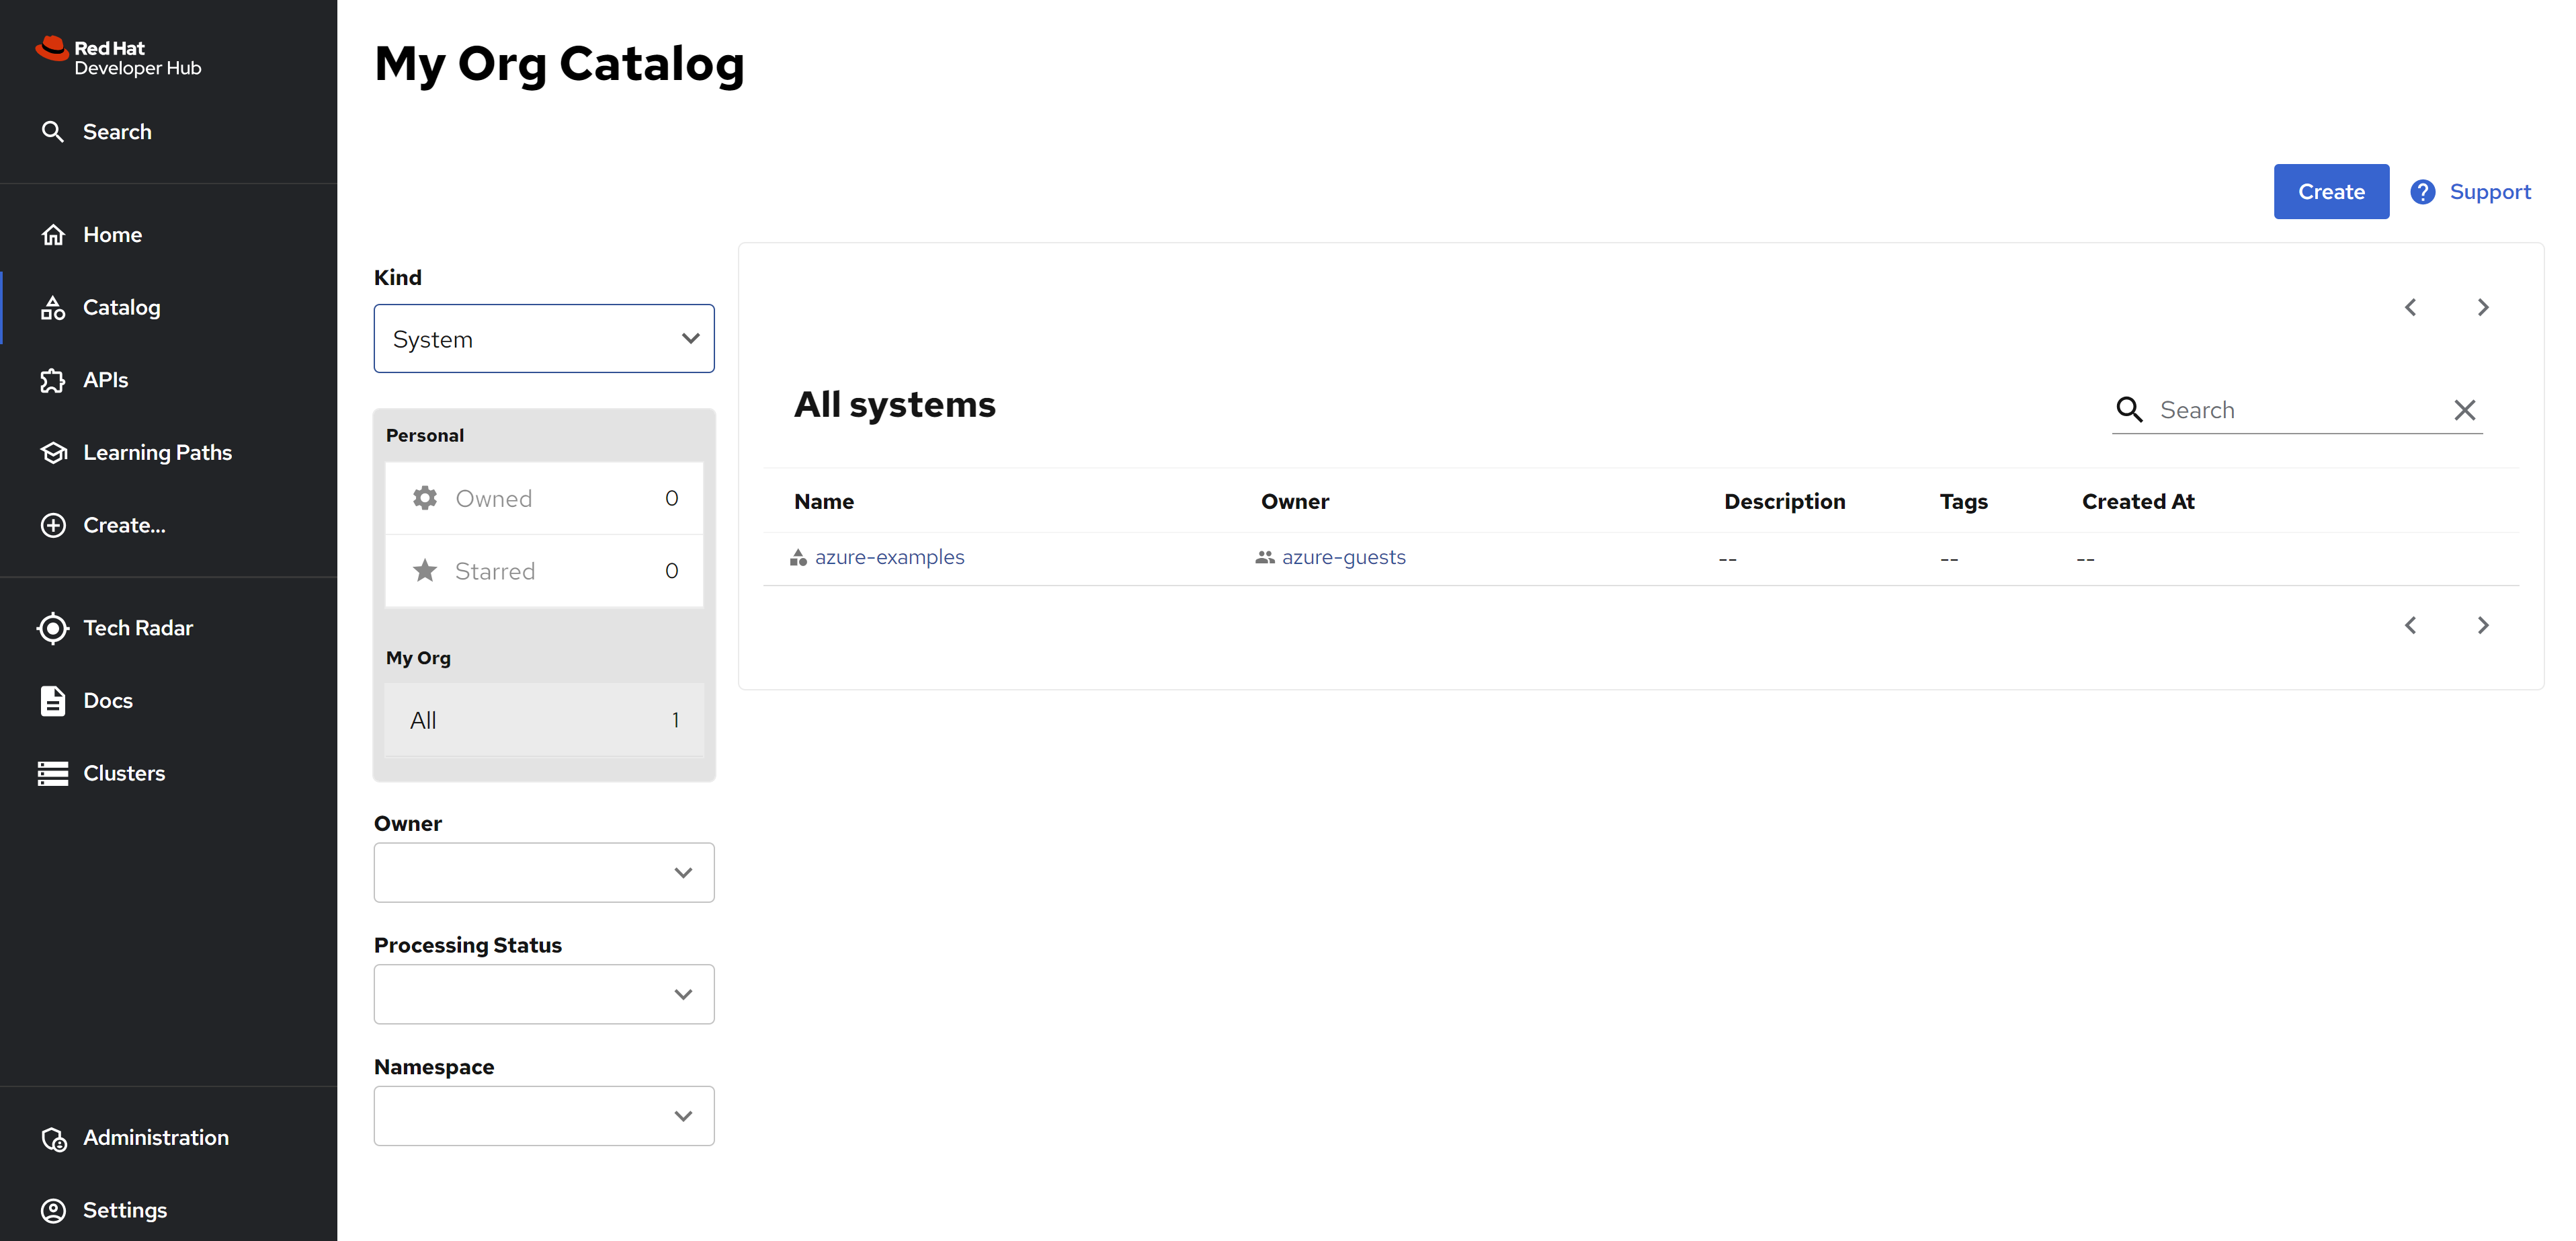Open Tech Radar from the sidebar

pos(137,628)
